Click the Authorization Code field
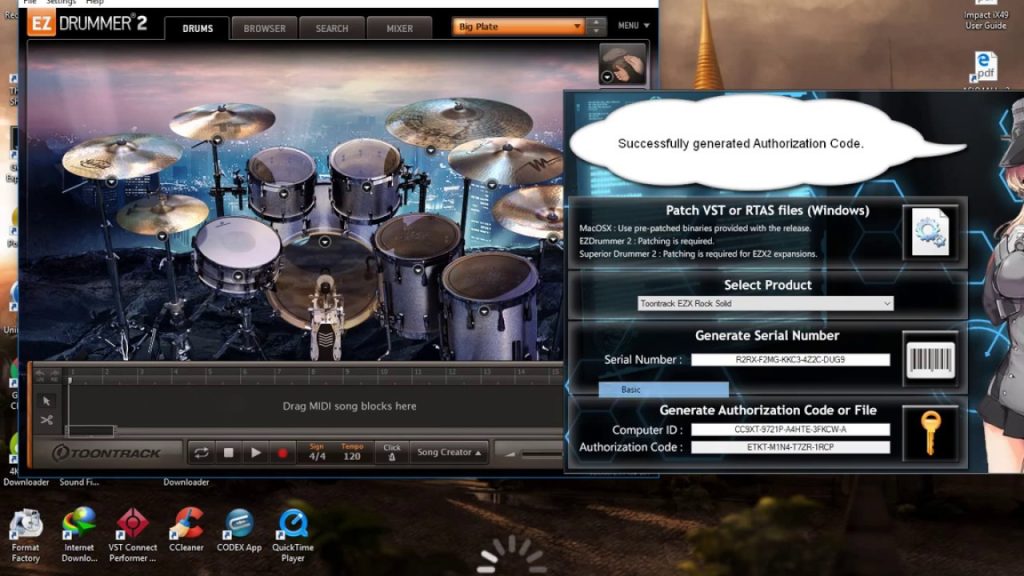The image size is (1024, 576). 790,447
